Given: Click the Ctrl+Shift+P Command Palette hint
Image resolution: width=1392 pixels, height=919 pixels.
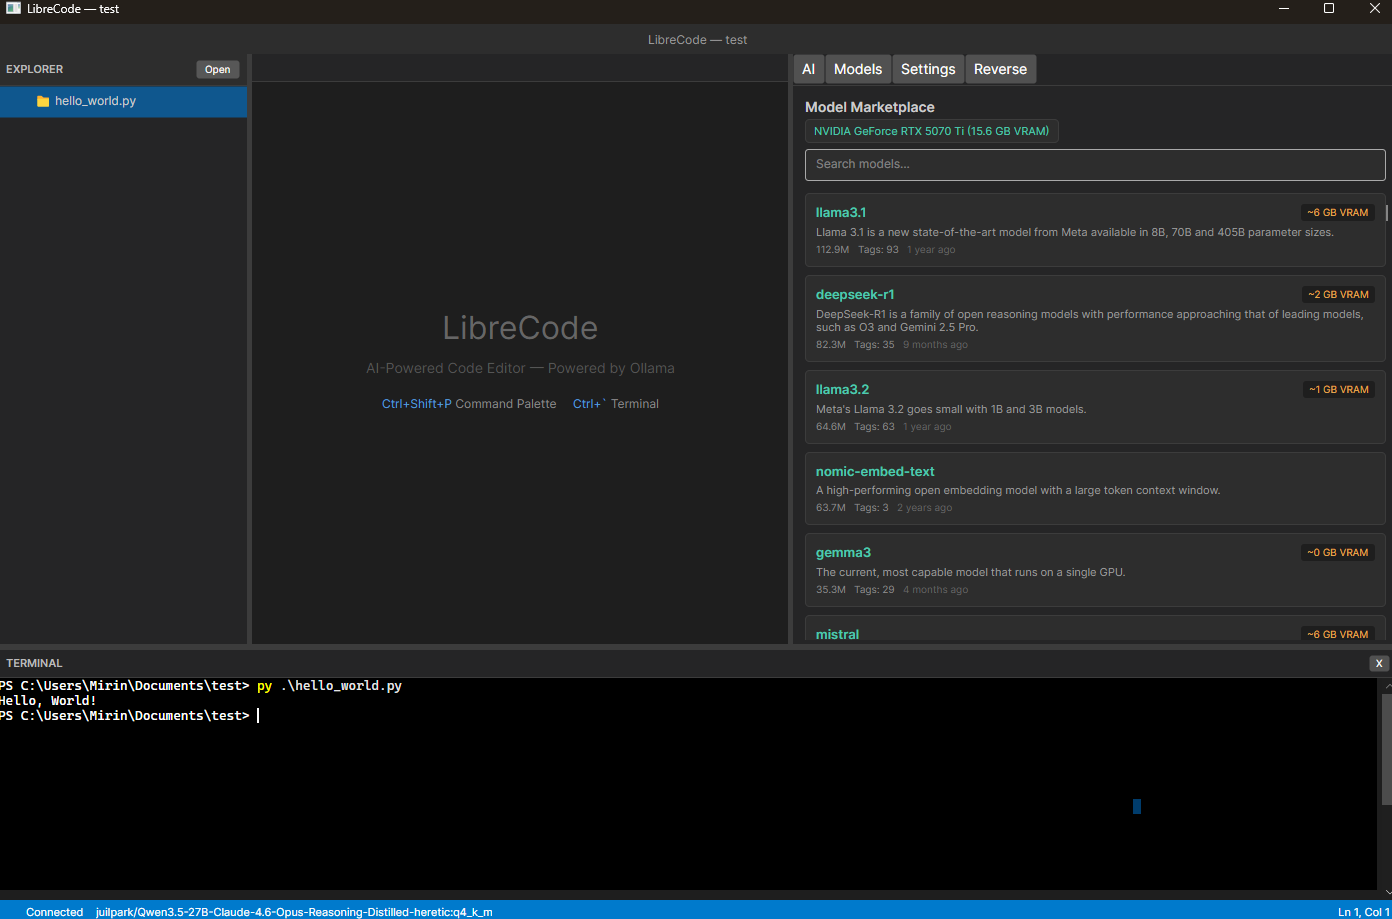Looking at the screenshot, I should coord(469,404).
